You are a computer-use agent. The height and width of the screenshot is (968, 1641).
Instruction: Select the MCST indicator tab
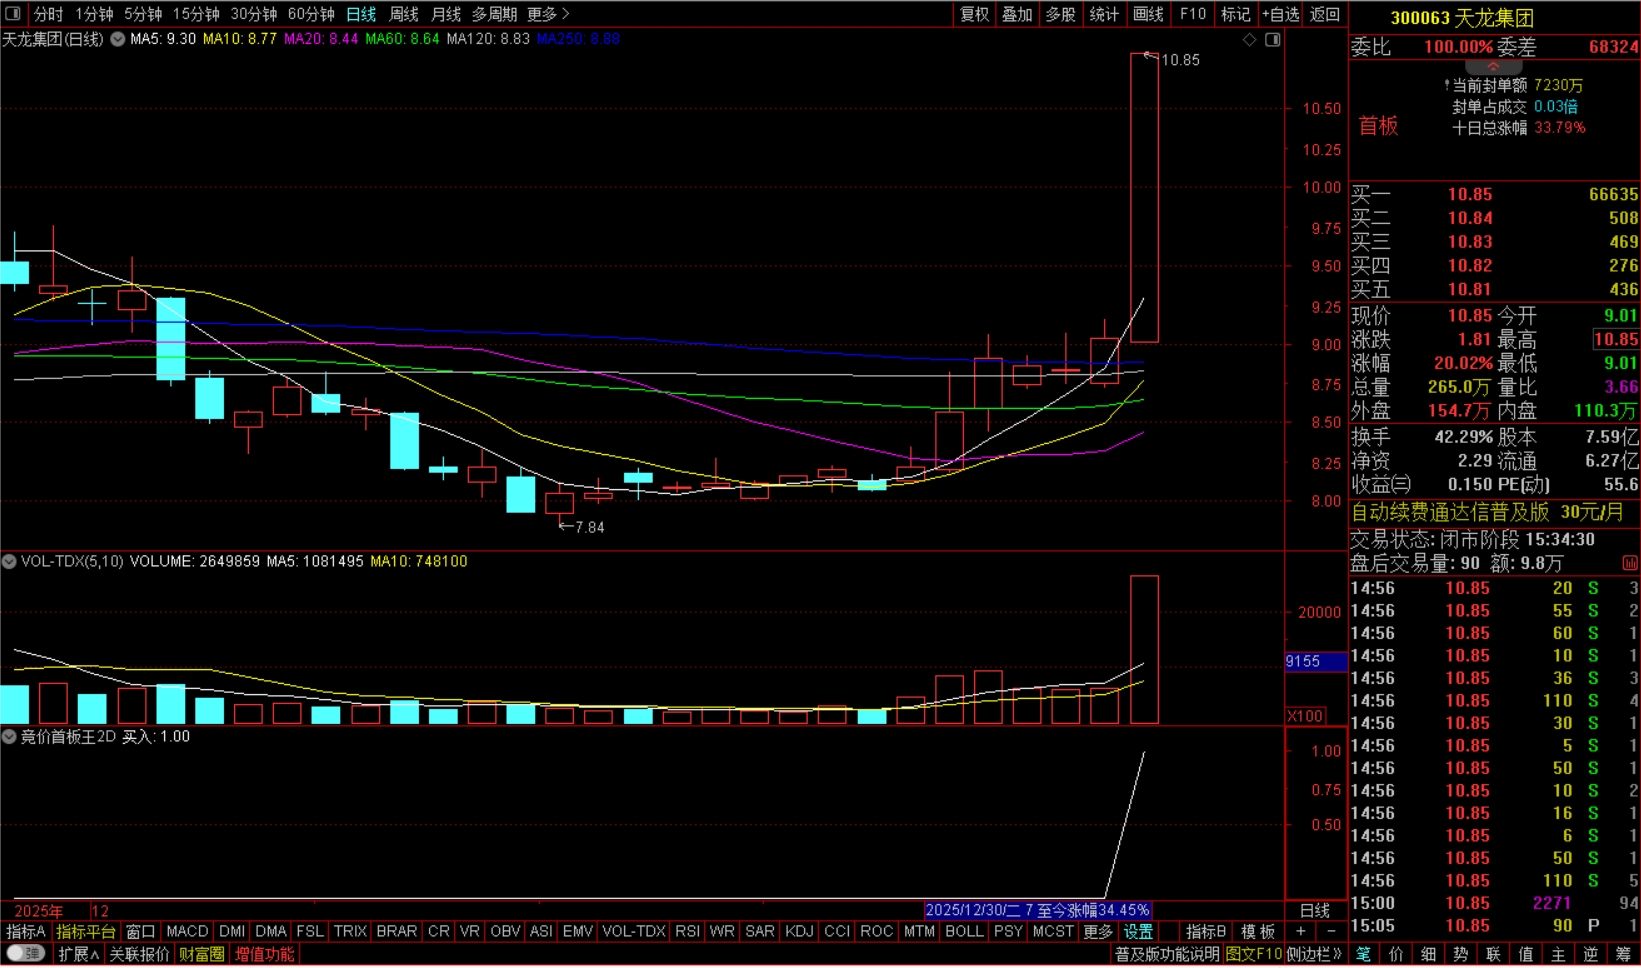[1053, 931]
